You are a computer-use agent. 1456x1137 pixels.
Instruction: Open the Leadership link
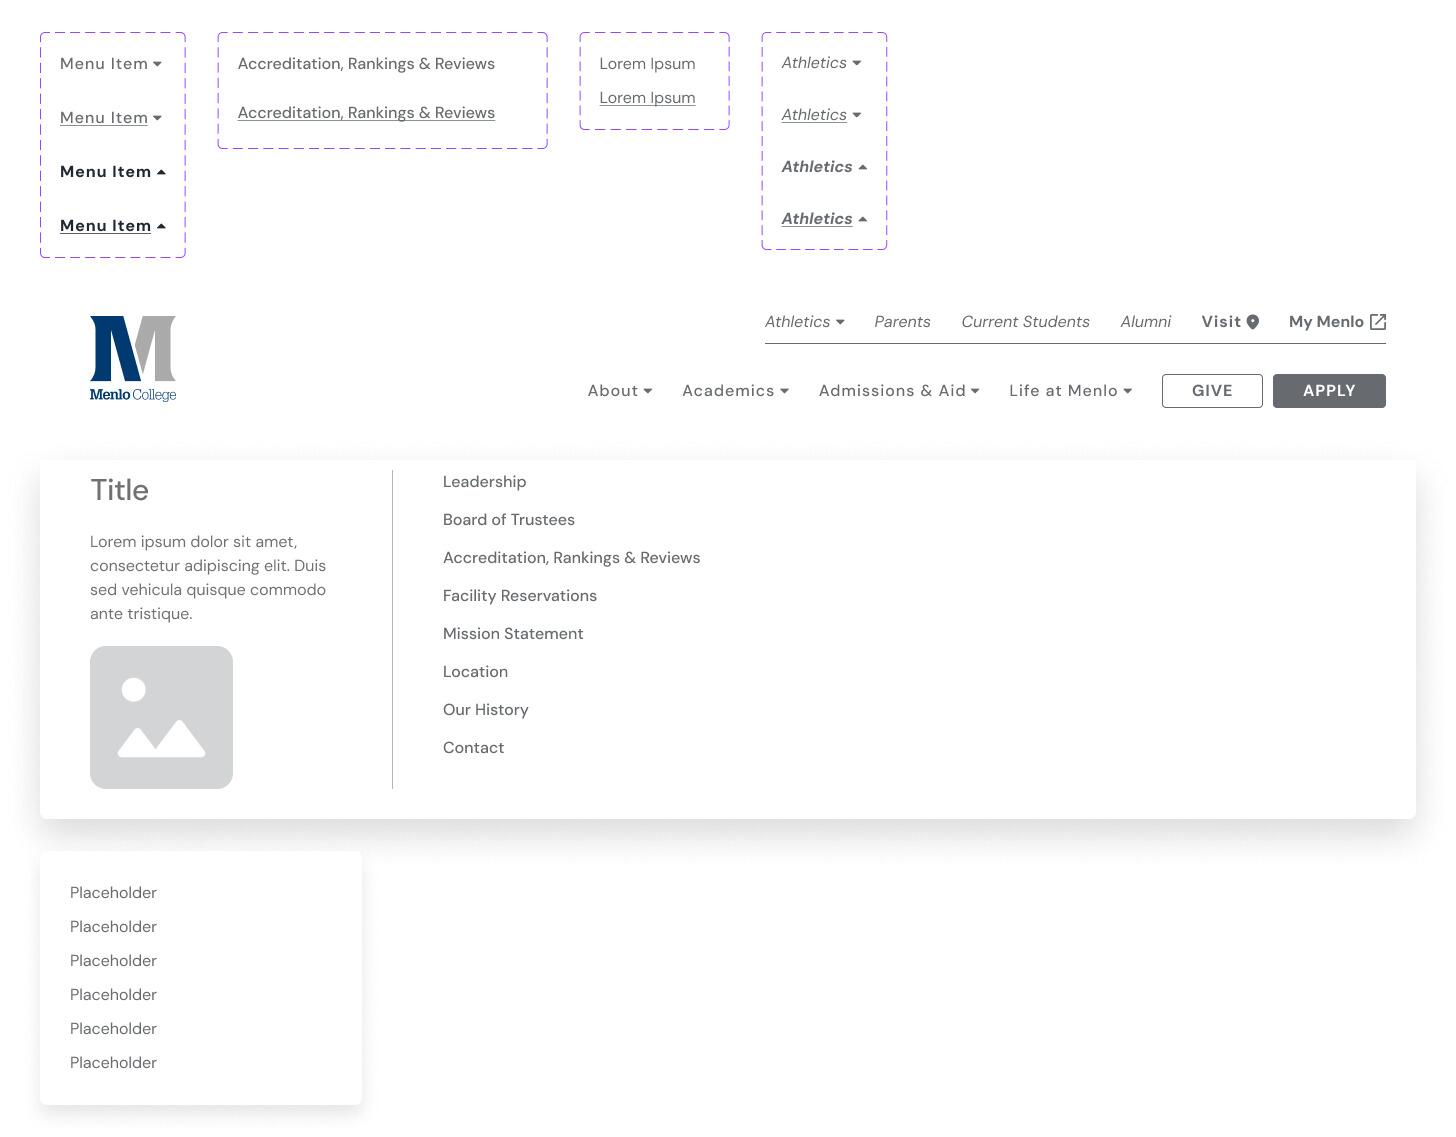(x=484, y=482)
